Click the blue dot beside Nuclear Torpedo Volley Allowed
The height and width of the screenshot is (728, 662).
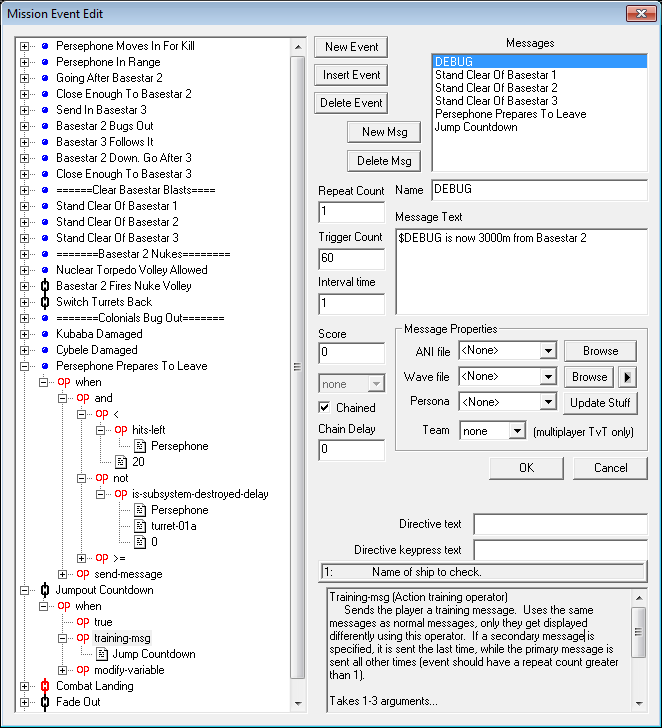click(45, 270)
